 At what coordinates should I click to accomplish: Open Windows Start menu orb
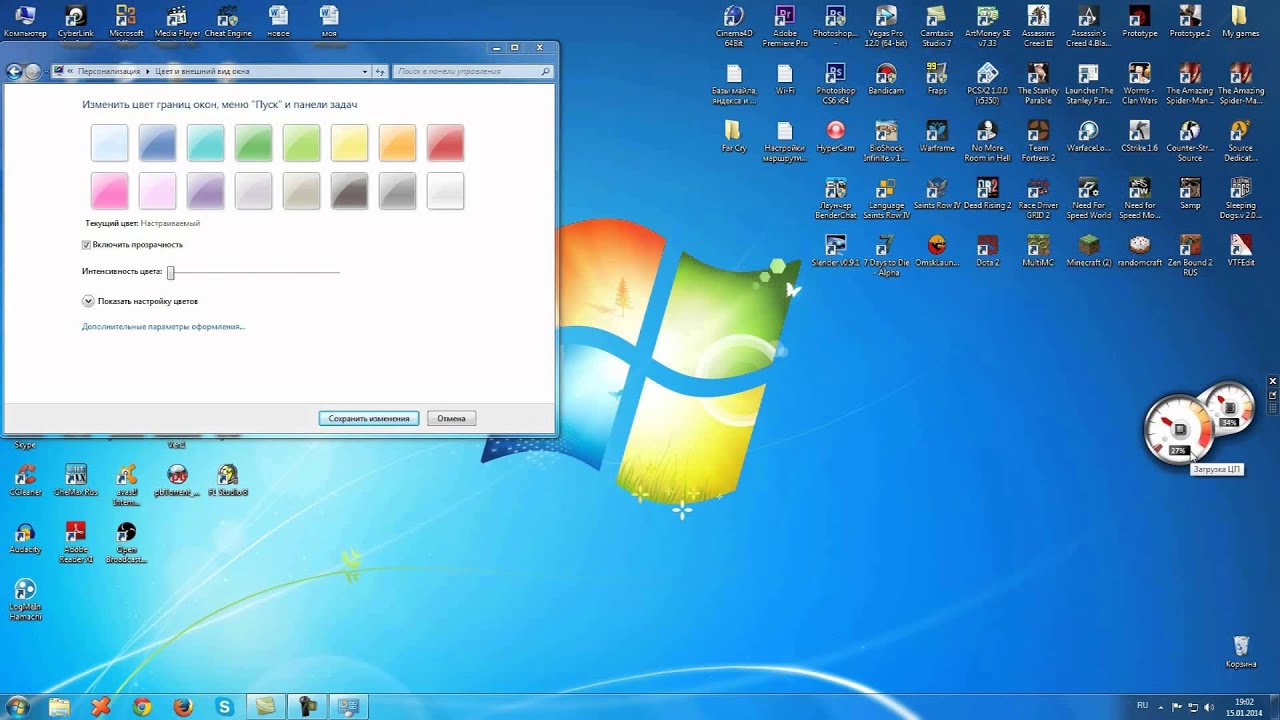pos(18,706)
